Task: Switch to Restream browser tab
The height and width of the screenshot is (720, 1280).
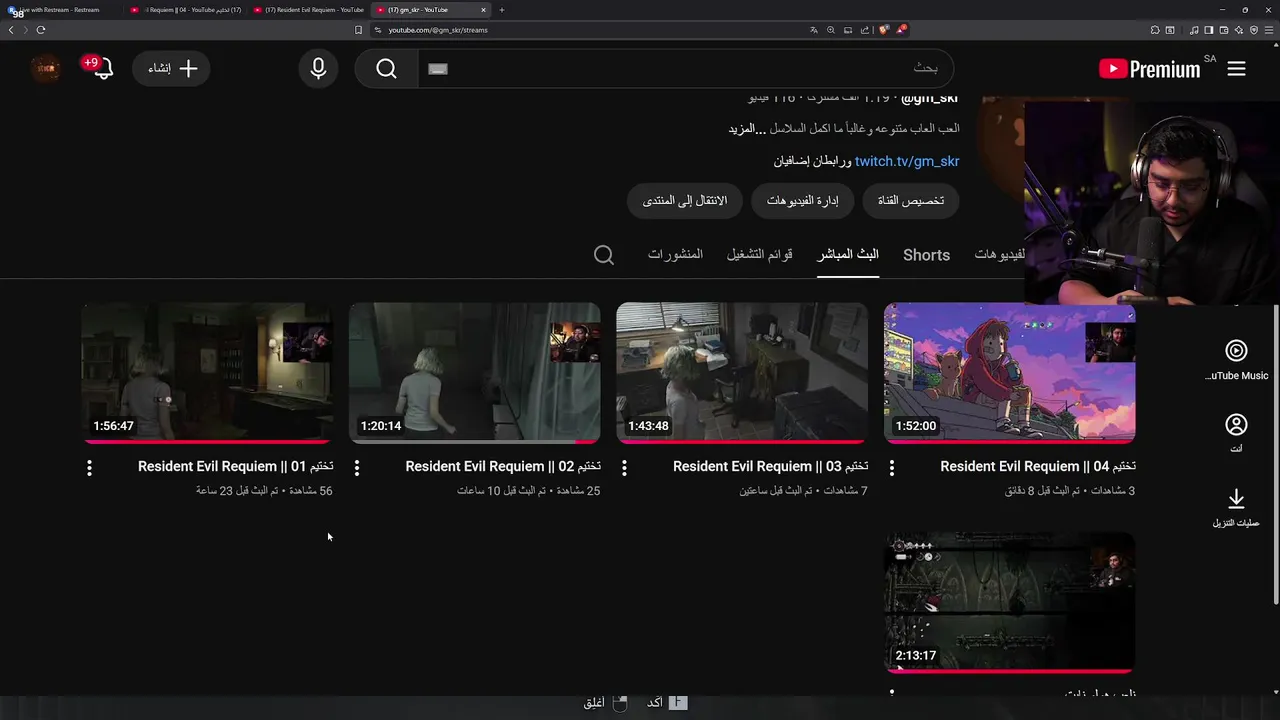Action: pyautogui.click(x=60, y=10)
